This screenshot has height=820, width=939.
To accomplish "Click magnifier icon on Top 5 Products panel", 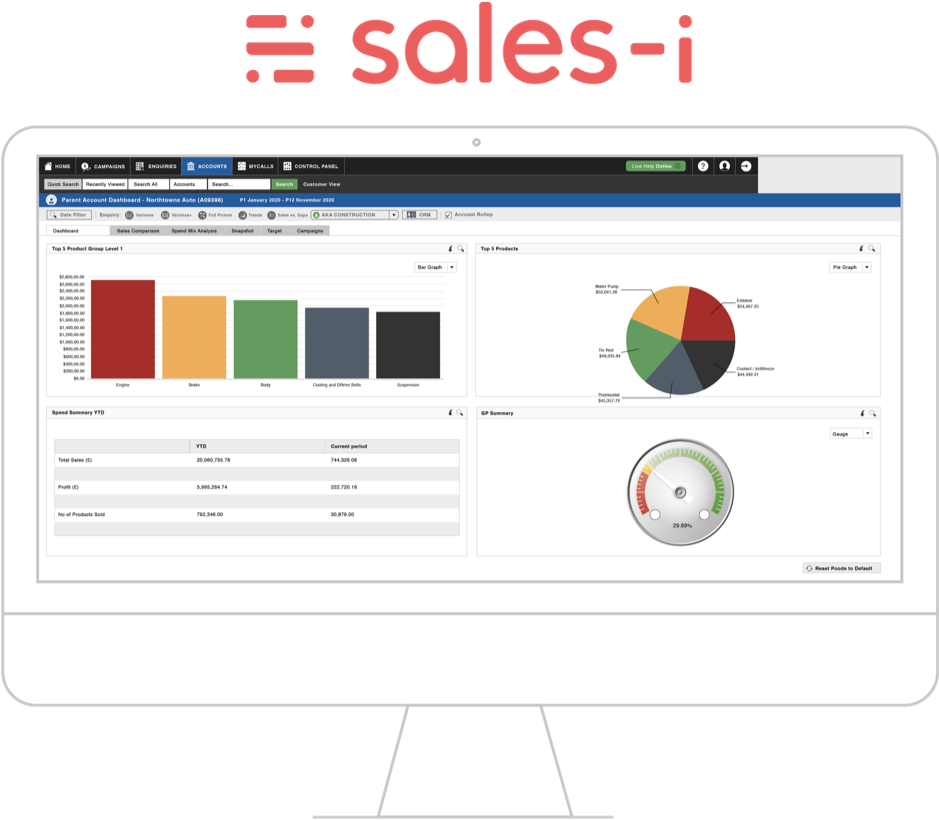I will click(x=872, y=249).
